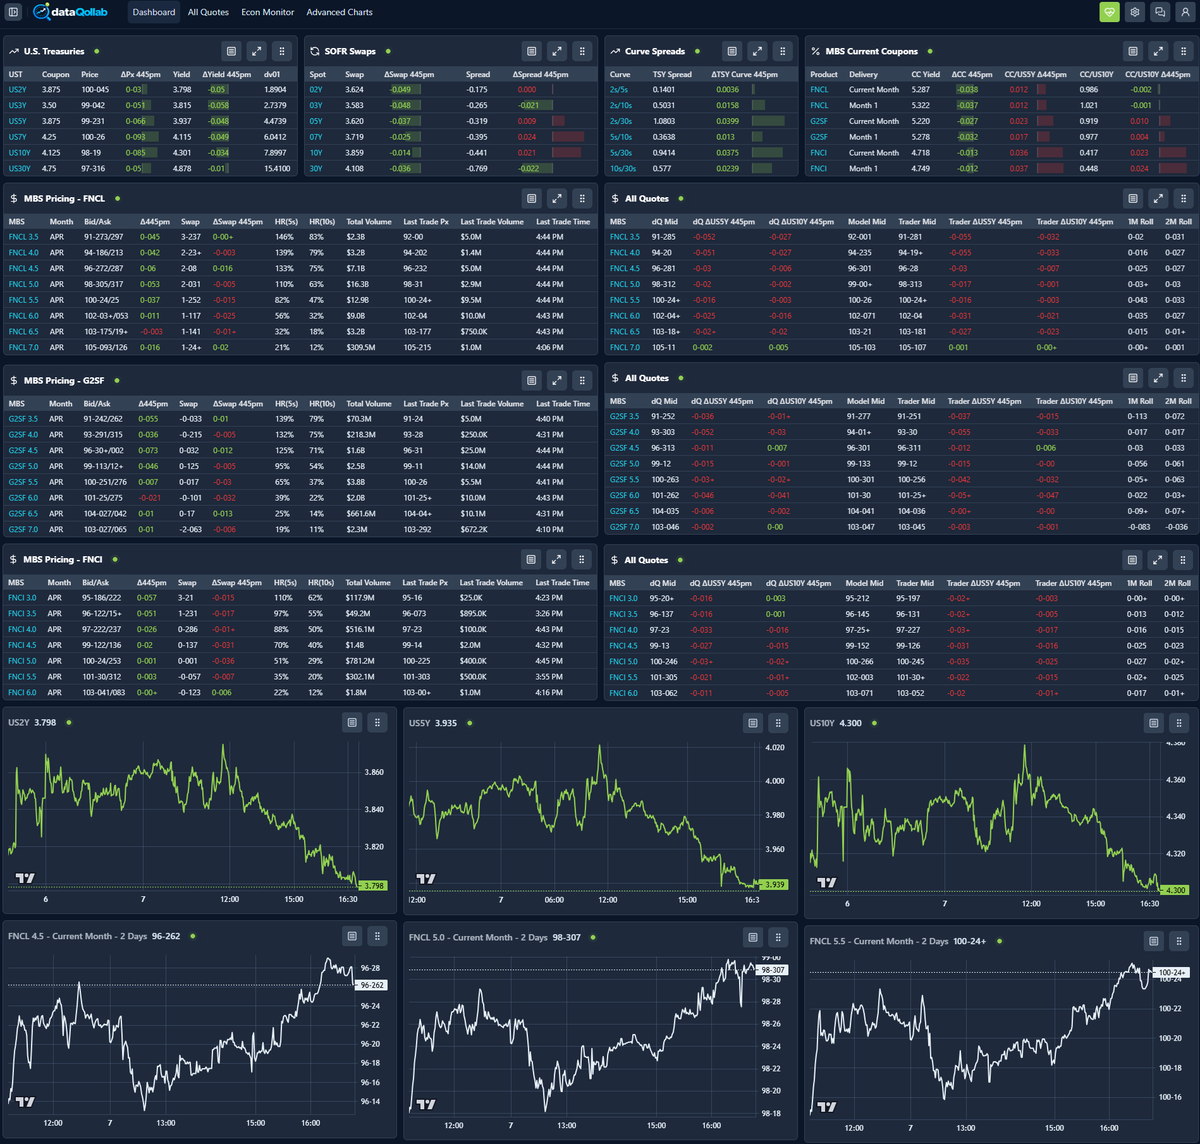Click the Spread column header in SOFR Swaps
Viewport: 1200px width, 1144px height.
click(478, 74)
